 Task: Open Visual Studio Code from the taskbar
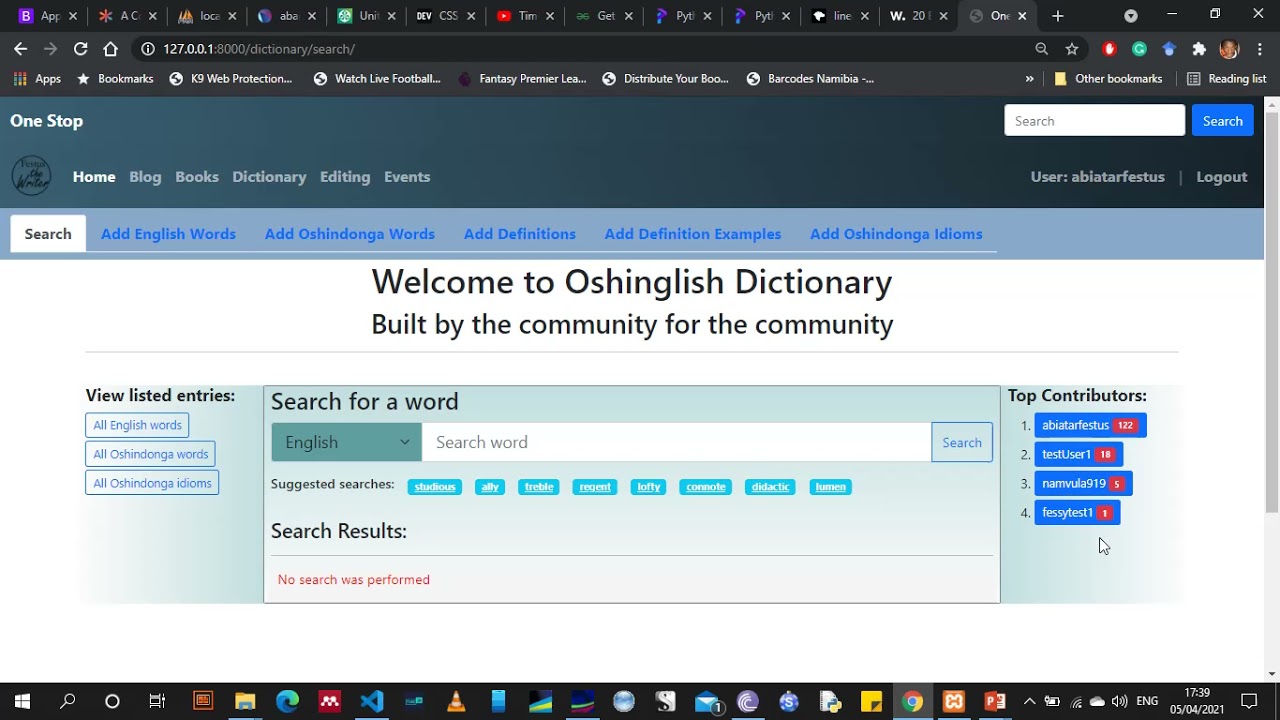pyautogui.click(x=372, y=701)
